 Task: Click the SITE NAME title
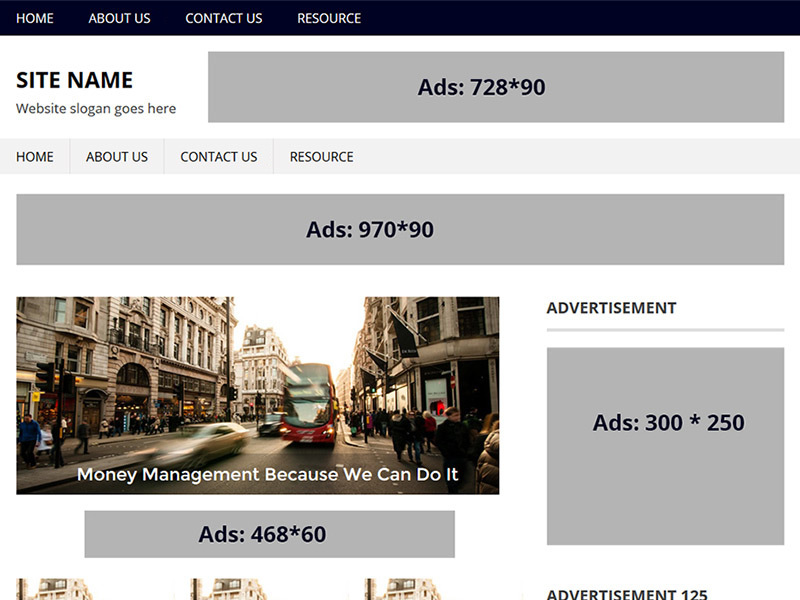[x=74, y=80]
